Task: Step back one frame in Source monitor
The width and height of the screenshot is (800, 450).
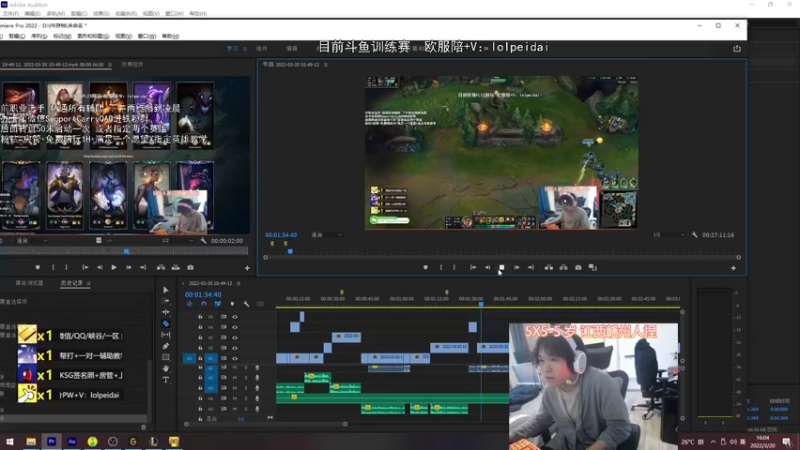Action: click(x=99, y=267)
